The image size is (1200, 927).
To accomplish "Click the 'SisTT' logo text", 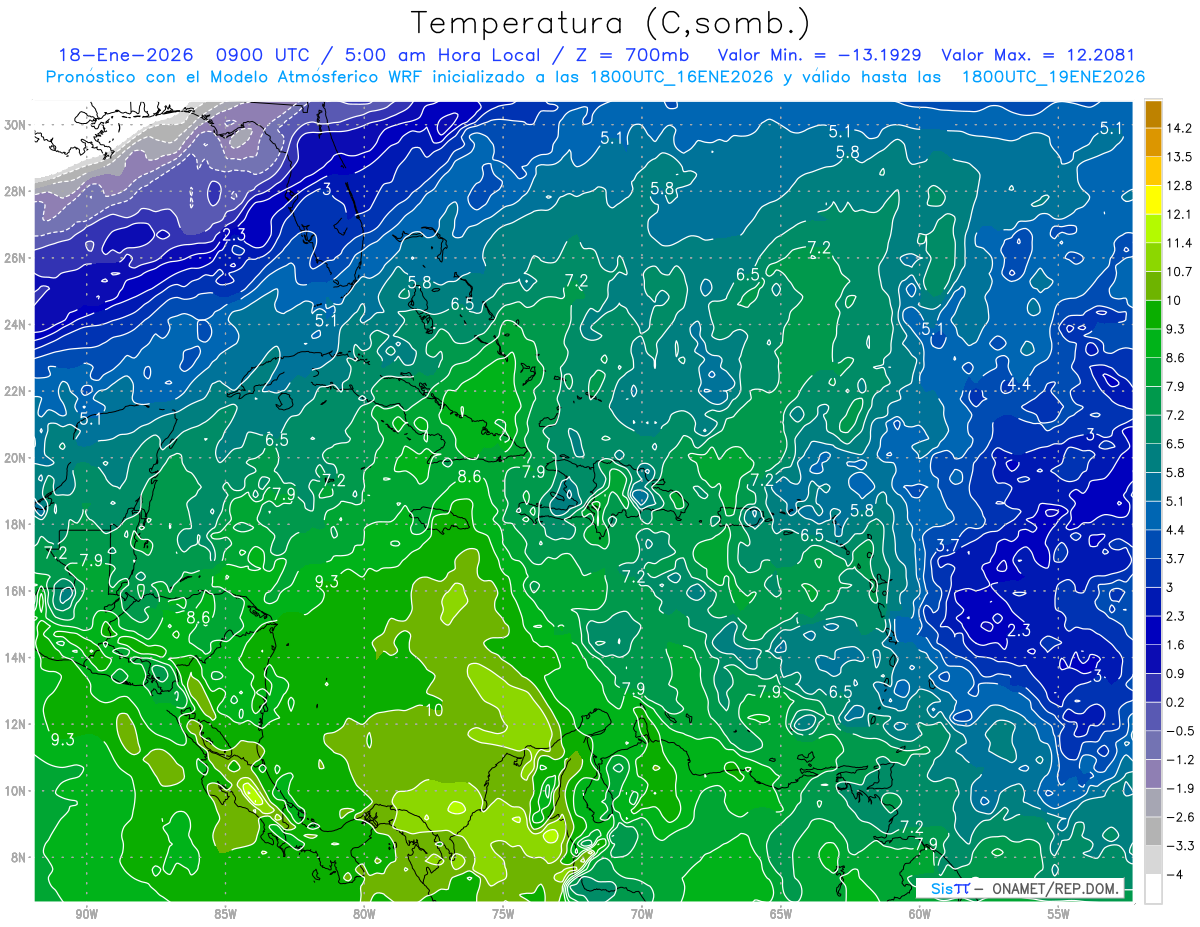I will 950,888.
